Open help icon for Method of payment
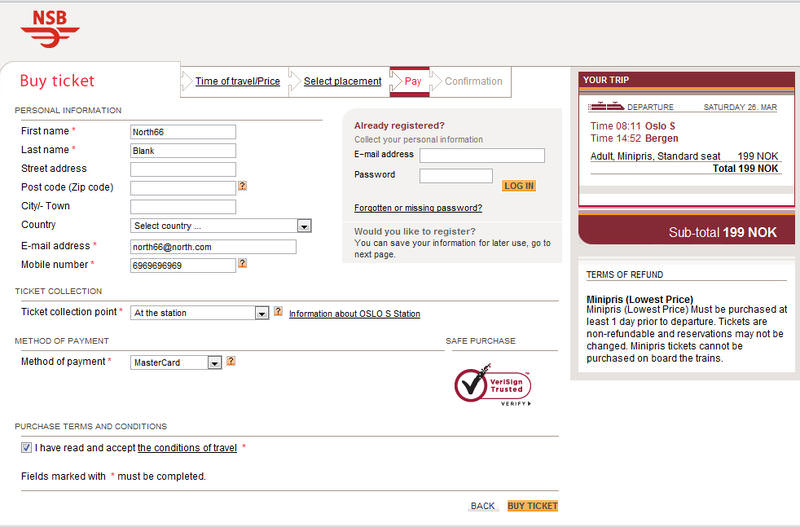Image resolution: width=800 pixels, height=527 pixels. pos(231,361)
